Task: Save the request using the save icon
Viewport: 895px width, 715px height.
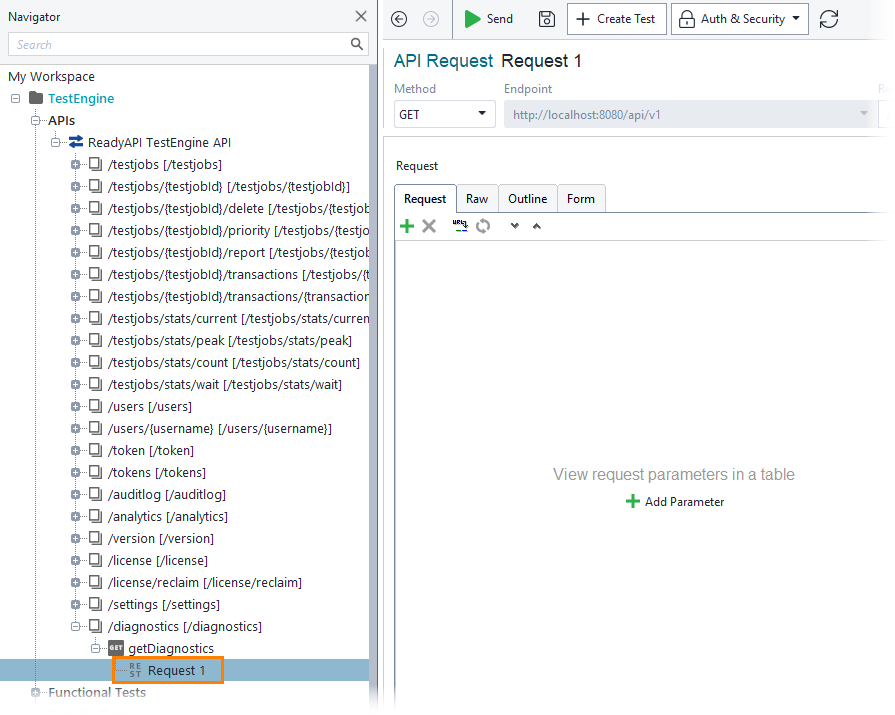Action: pyautogui.click(x=546, y=18)
